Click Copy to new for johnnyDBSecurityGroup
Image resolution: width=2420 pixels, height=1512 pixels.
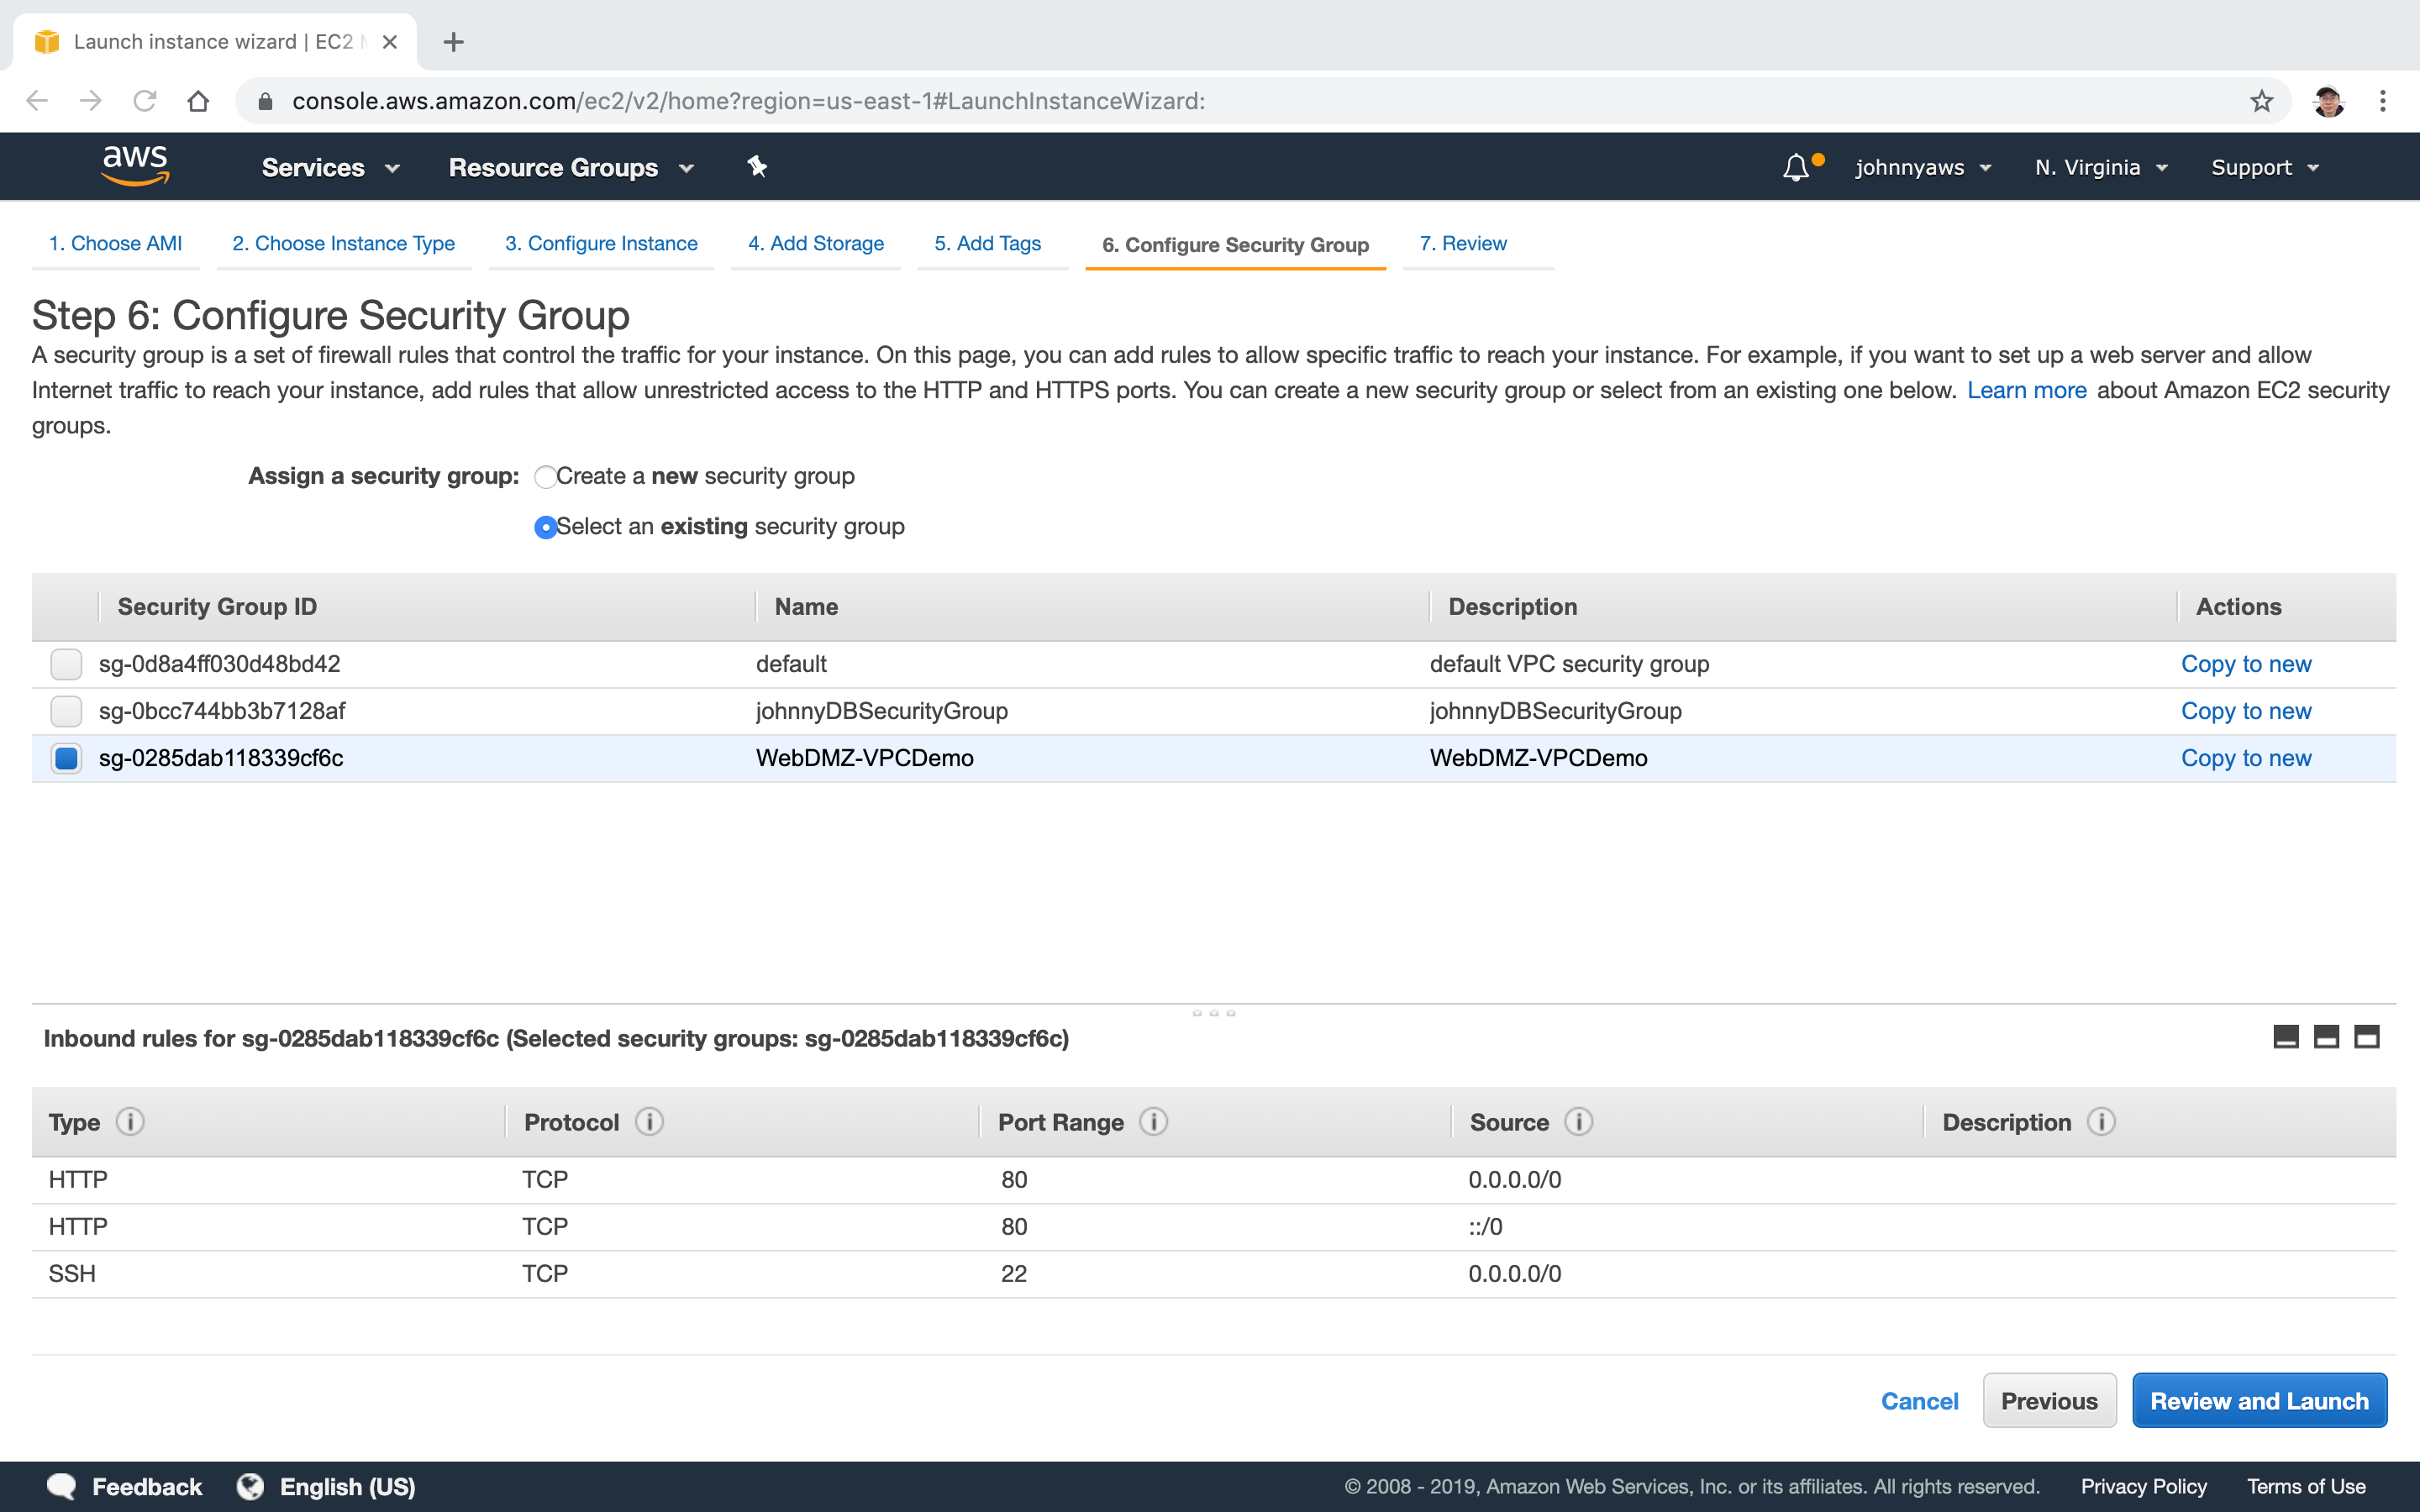[2246, 711]
